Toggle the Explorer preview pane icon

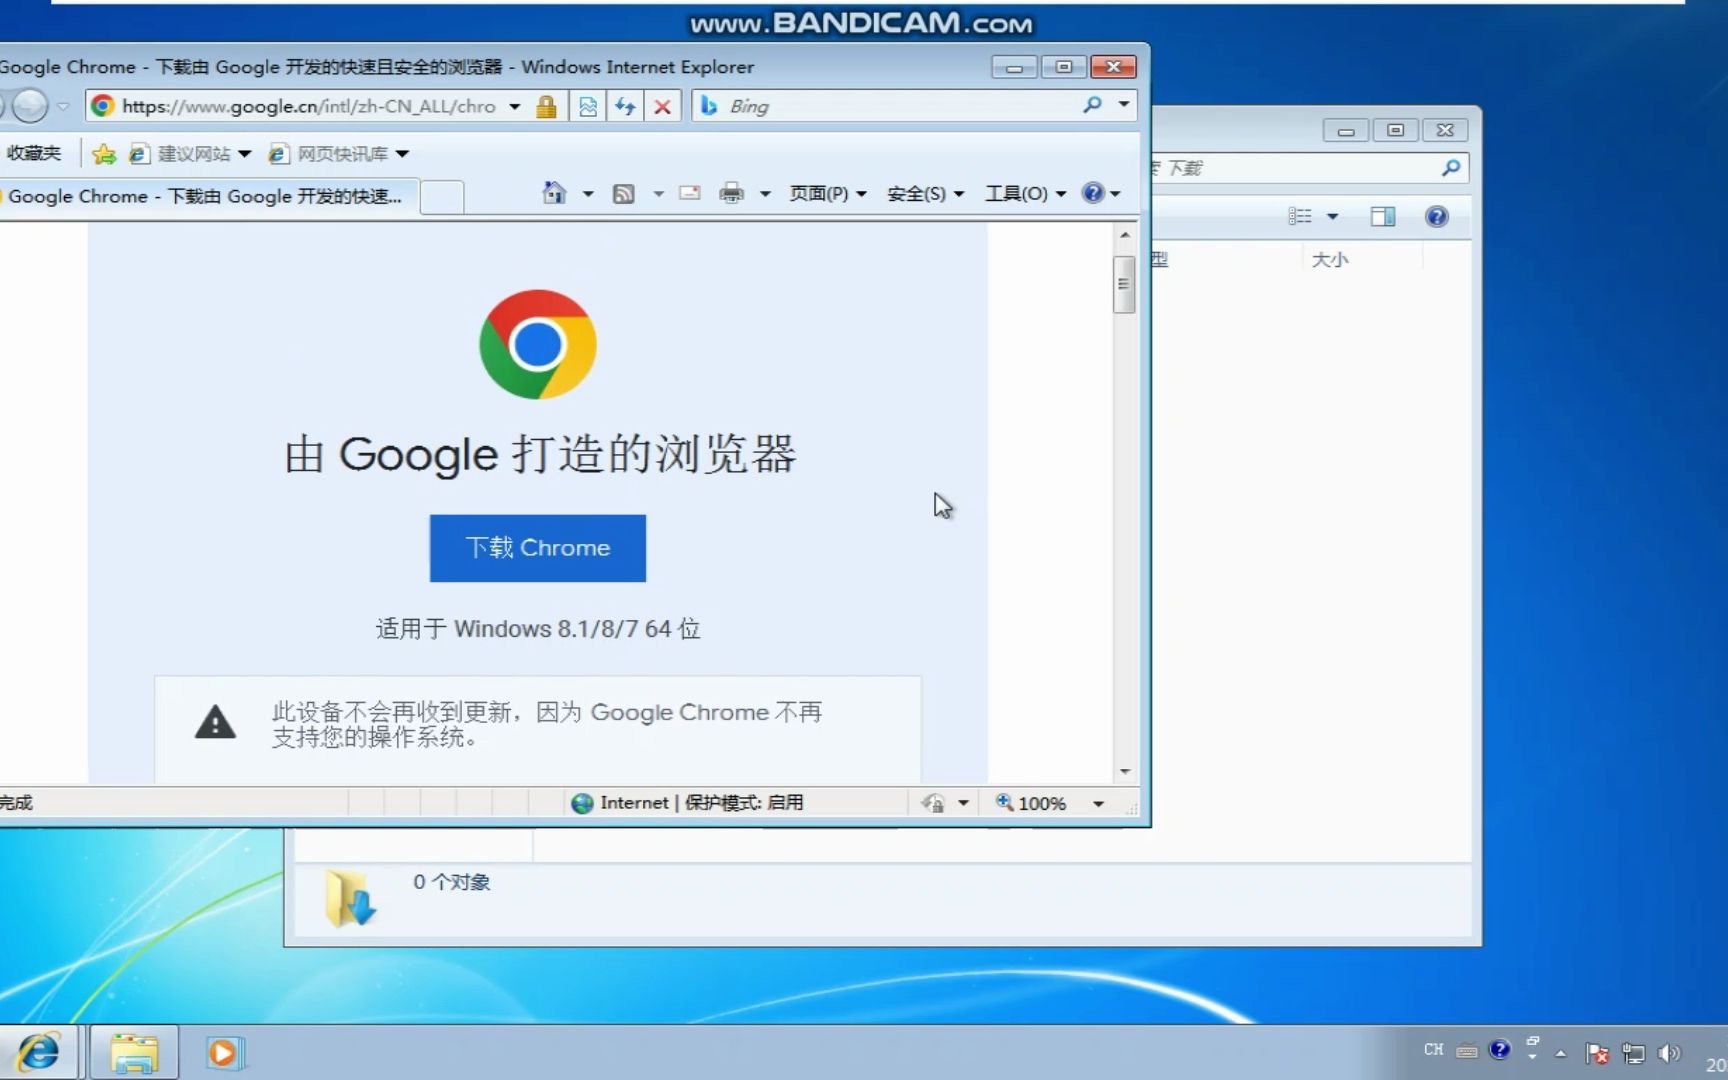point(1383,216)
